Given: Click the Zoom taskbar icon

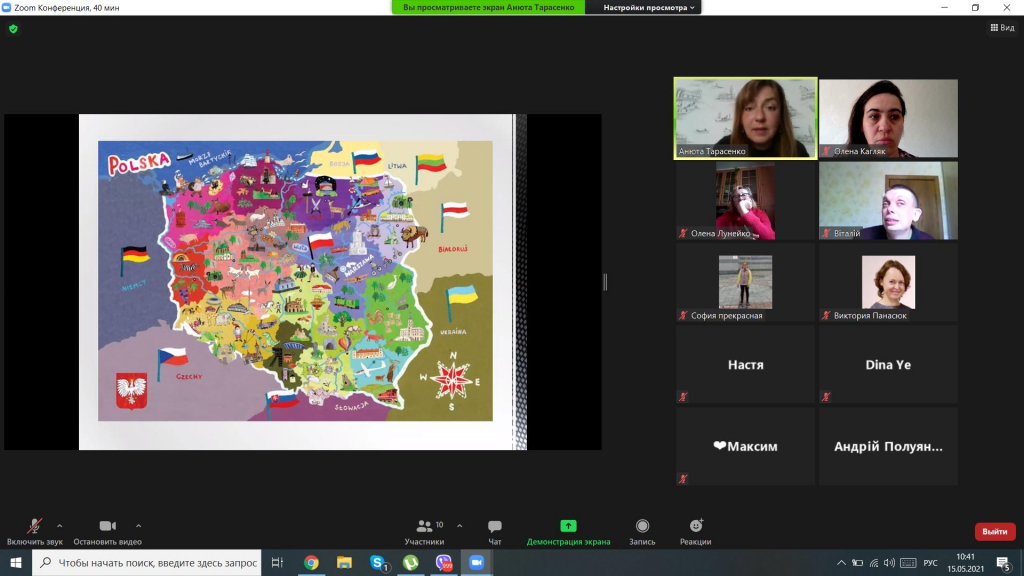Looking at the screenshot, I should (477, 562).
